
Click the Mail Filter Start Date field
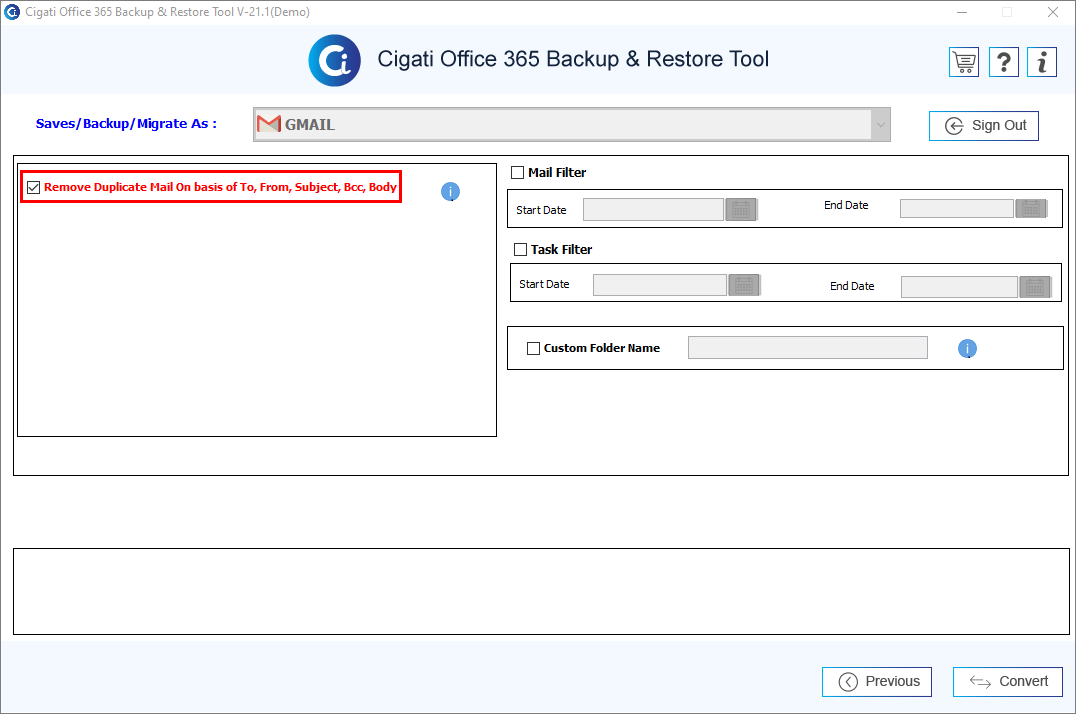point(653,209)
